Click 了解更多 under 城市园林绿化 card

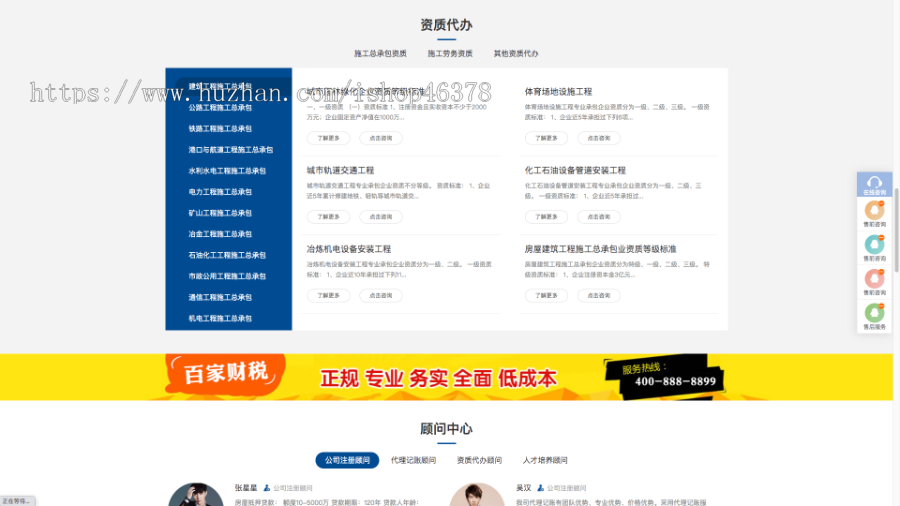click(328, 138)
